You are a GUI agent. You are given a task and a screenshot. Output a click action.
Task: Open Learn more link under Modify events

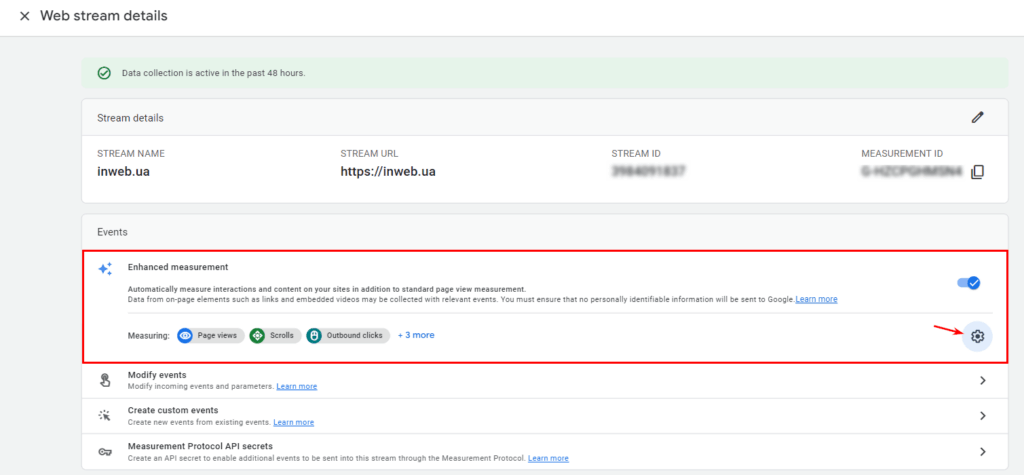tap(296, 386)
